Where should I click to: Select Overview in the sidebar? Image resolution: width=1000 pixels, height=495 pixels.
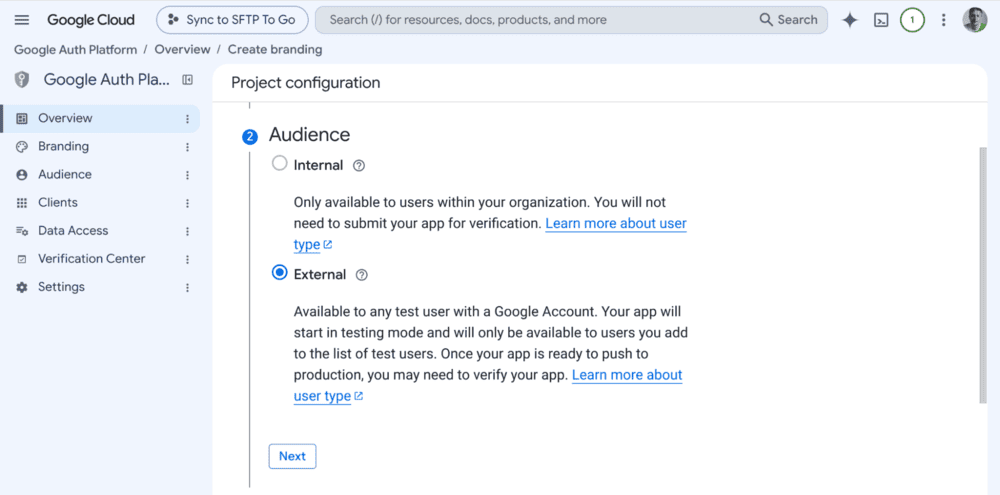(x=101, y=119)
